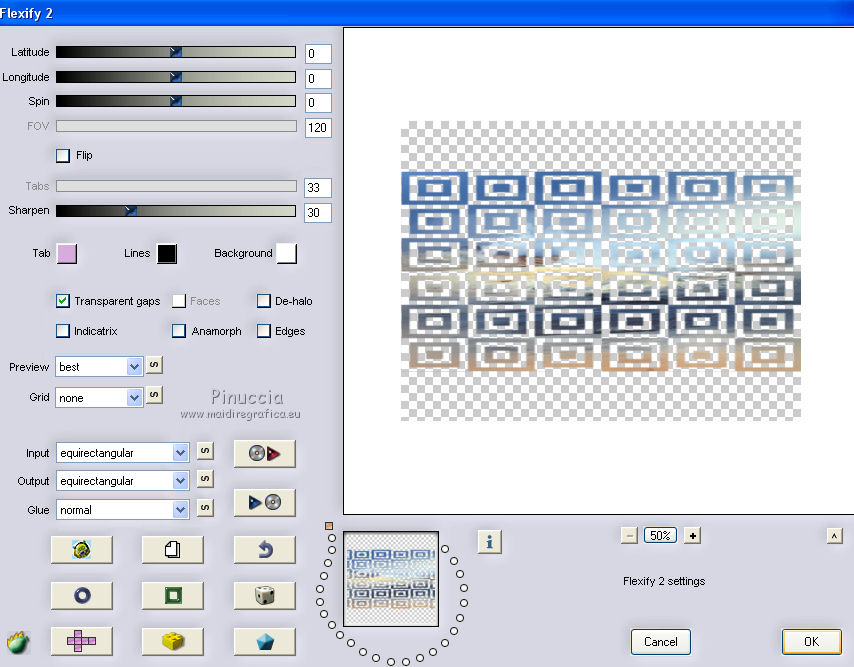Uncheck Transparent gaps
This screenshot has height=667, width=854.
63,301
